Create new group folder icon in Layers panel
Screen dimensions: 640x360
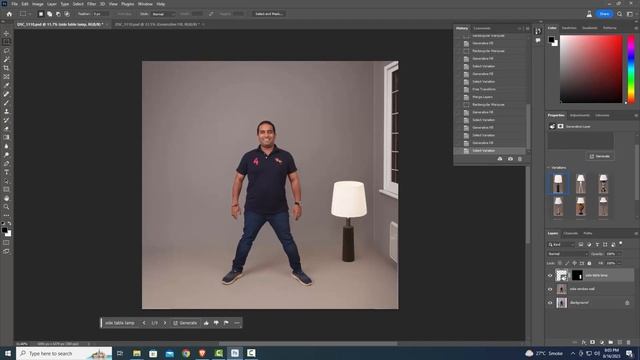click(610, 342)
